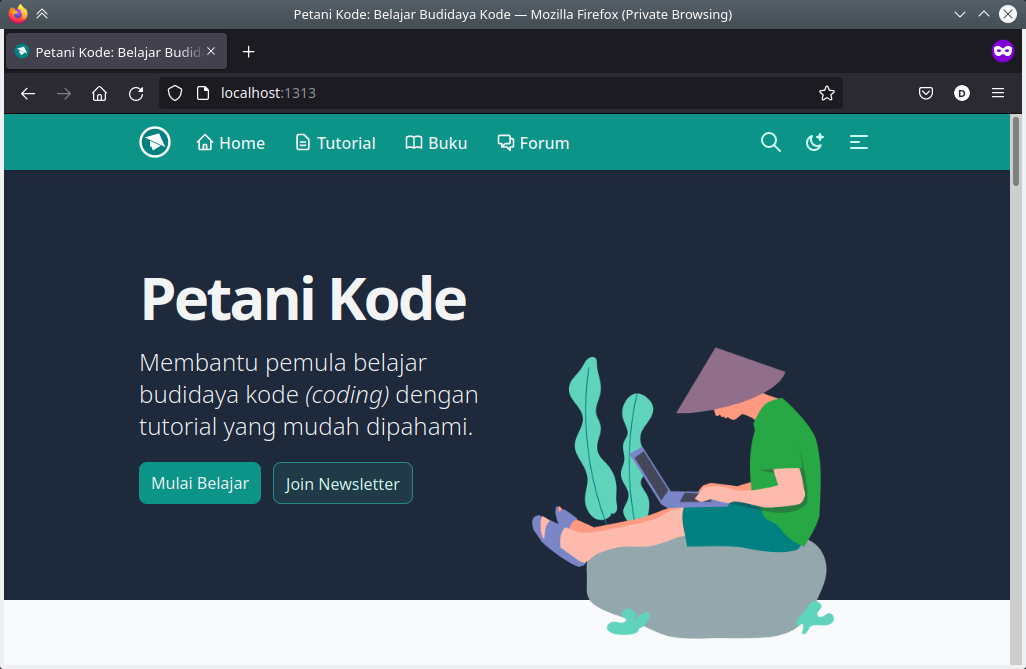Screen dimensions: 1026x669
Task: Save the page to Pocket
Action: pyautogui.click(x=925, y=93)
